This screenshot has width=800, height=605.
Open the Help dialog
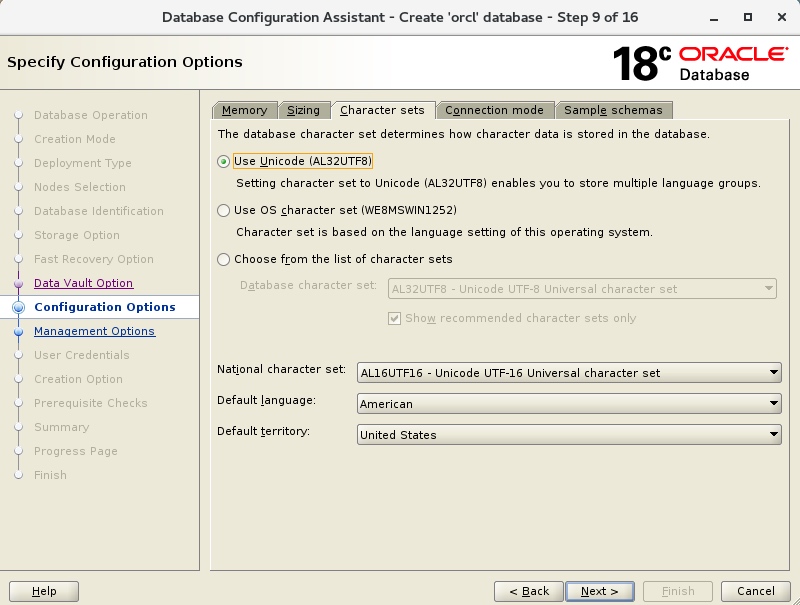(x=43, y=591)
